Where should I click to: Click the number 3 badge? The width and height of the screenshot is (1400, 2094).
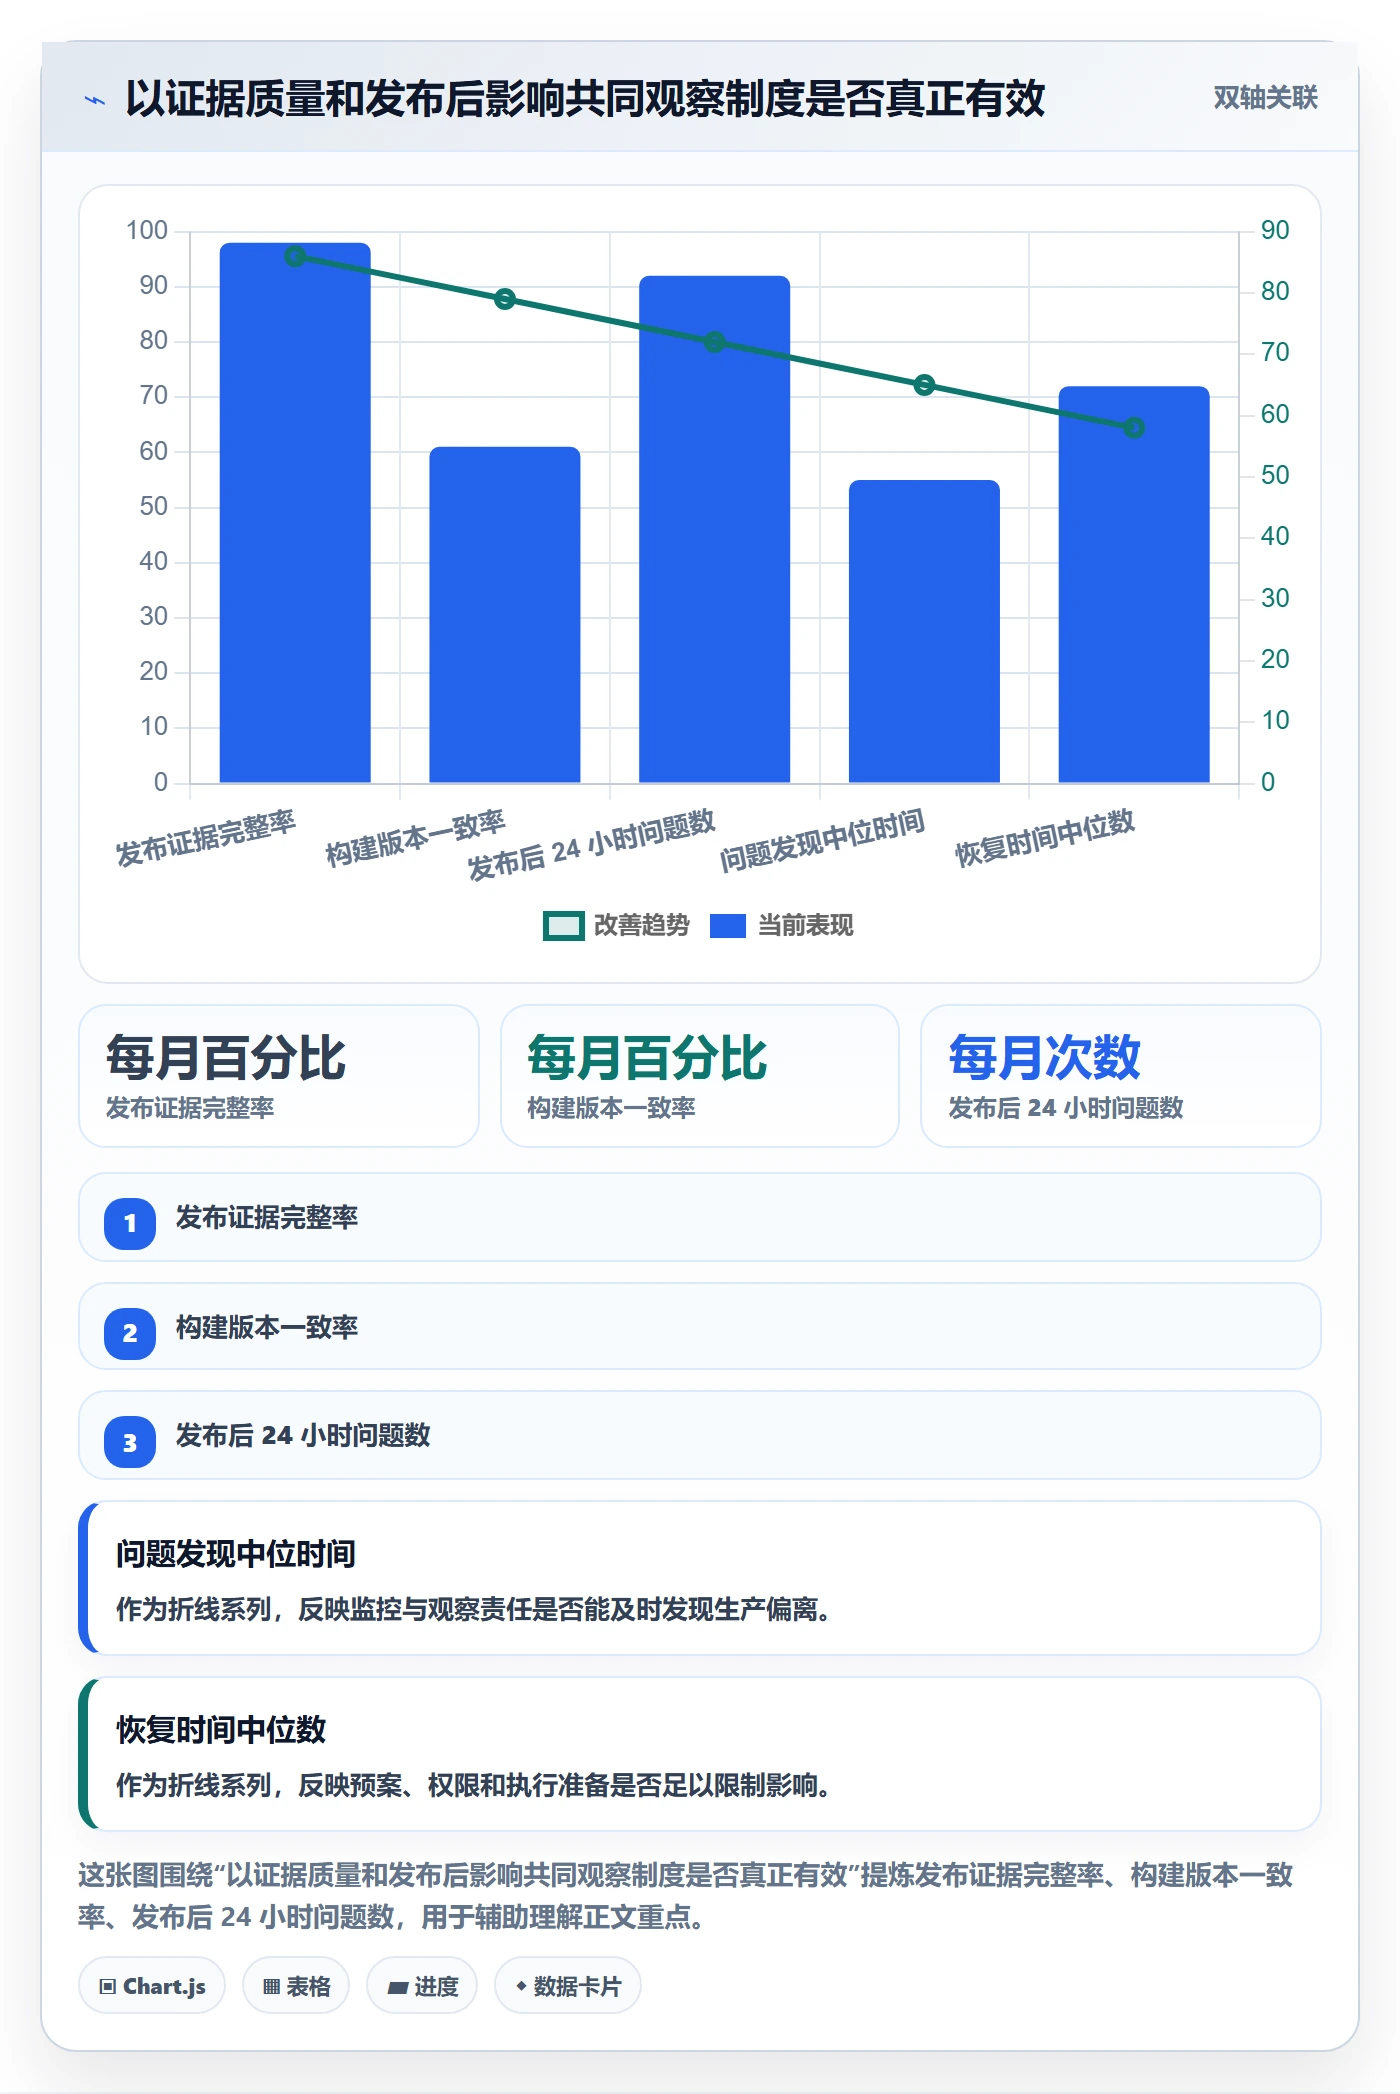(130, 1442)
